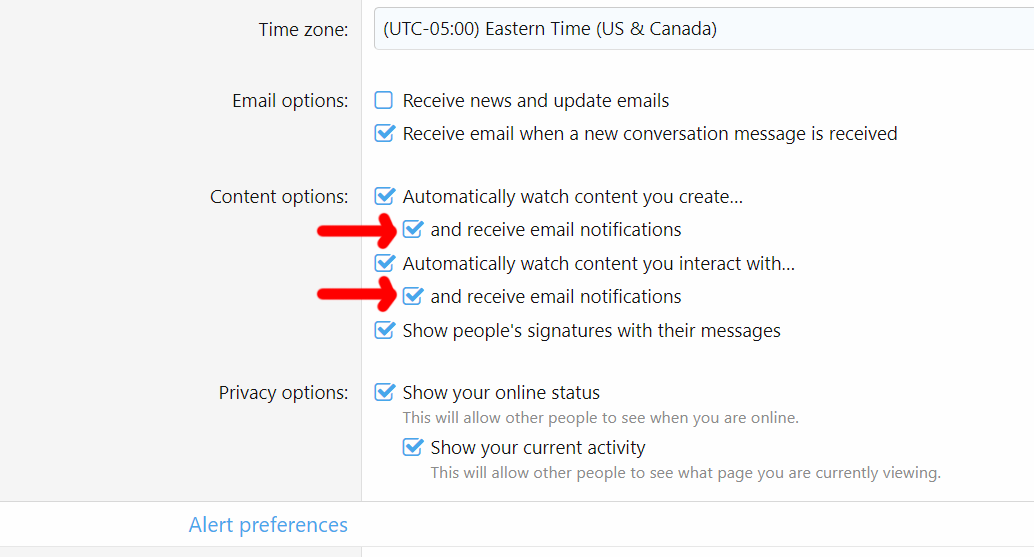
Task: Uncheck email notifications under content you create
Action: 412,229
